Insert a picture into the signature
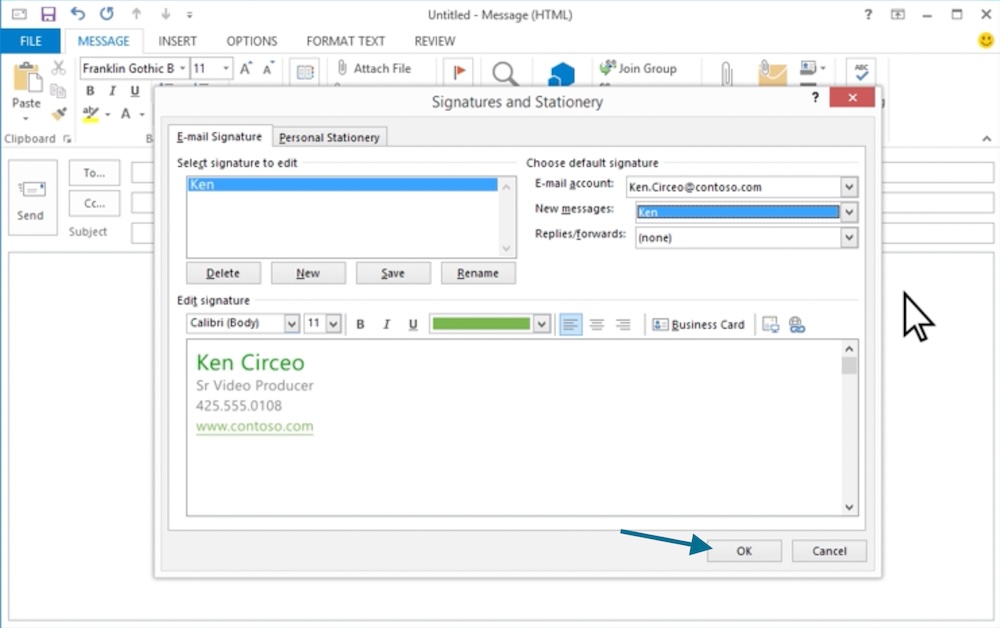Image resolution: width=1000 pixels, height=628 pixels. tap(770, 323)
